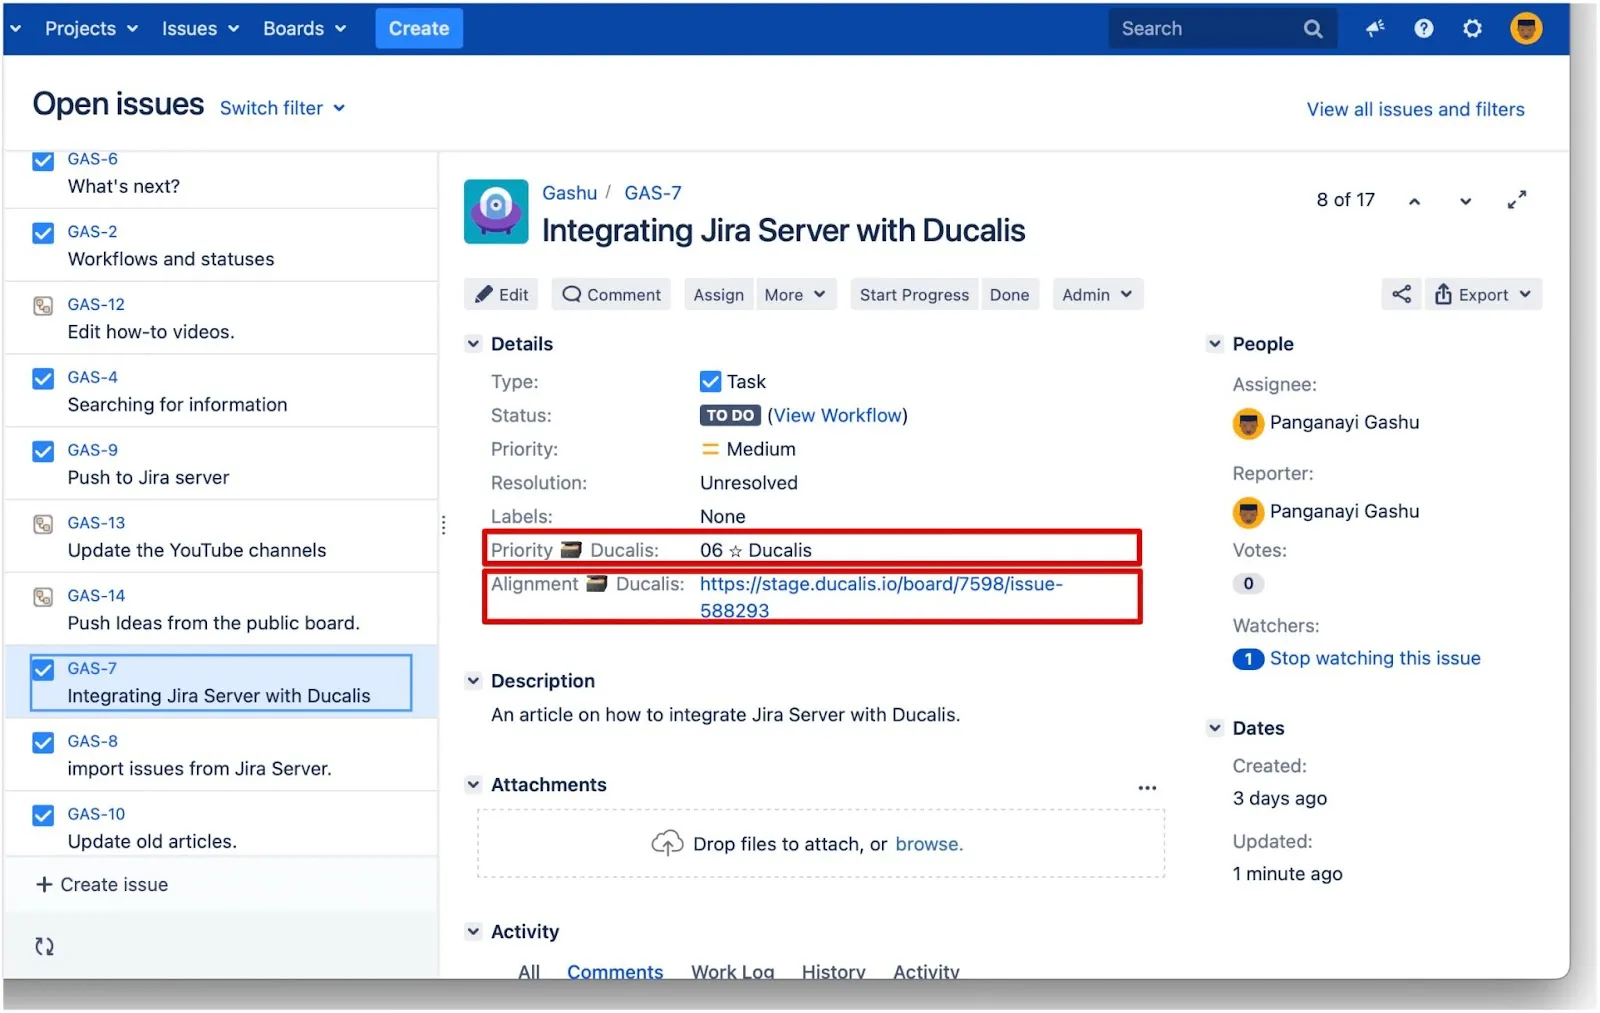Expand issue to full screen view
The height and width of the screenshot is (1013, 1600).
pos(1516,201)
